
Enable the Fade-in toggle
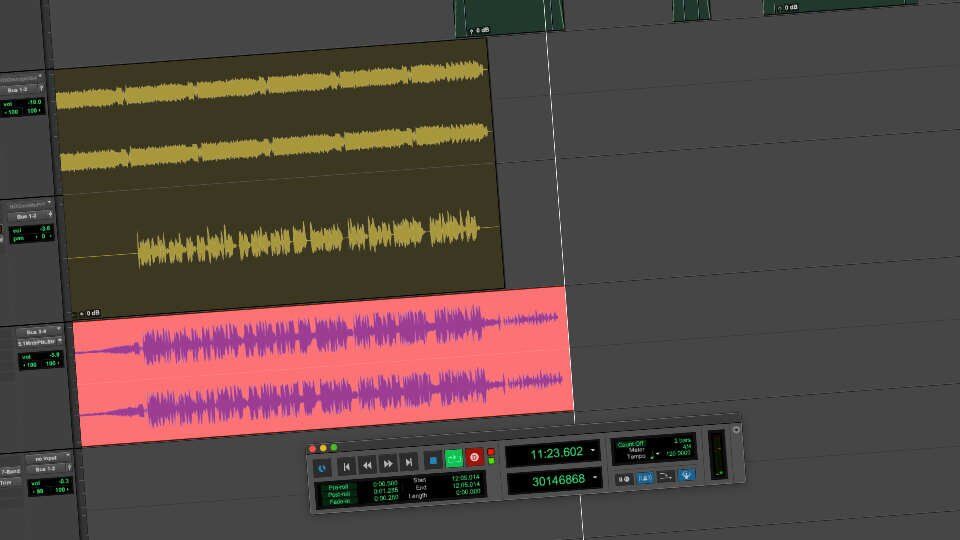(x=340, y=501)
